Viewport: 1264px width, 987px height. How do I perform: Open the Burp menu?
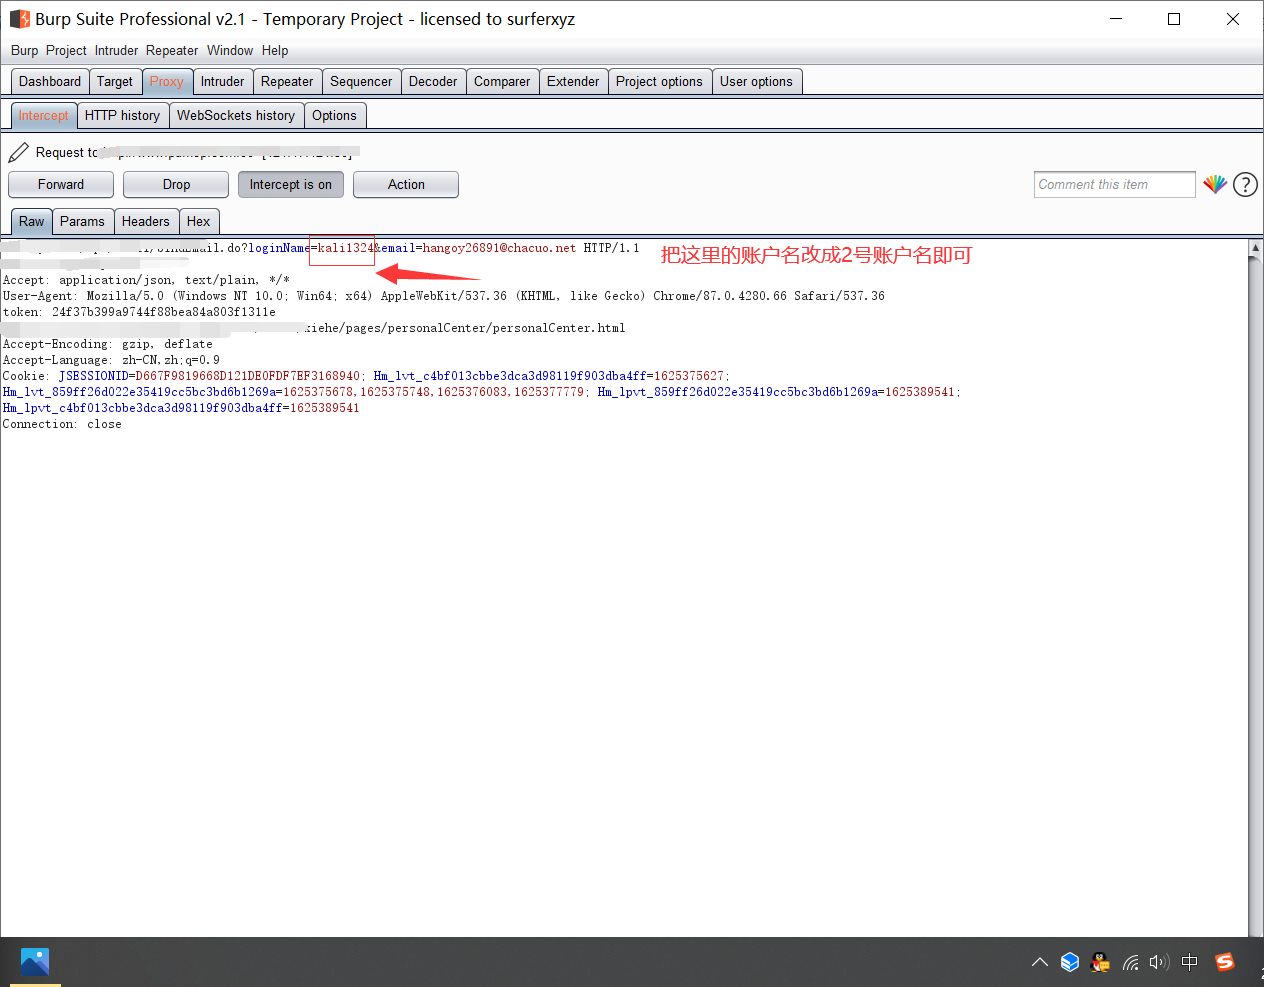pyautogui.click(x=24, y=51)
